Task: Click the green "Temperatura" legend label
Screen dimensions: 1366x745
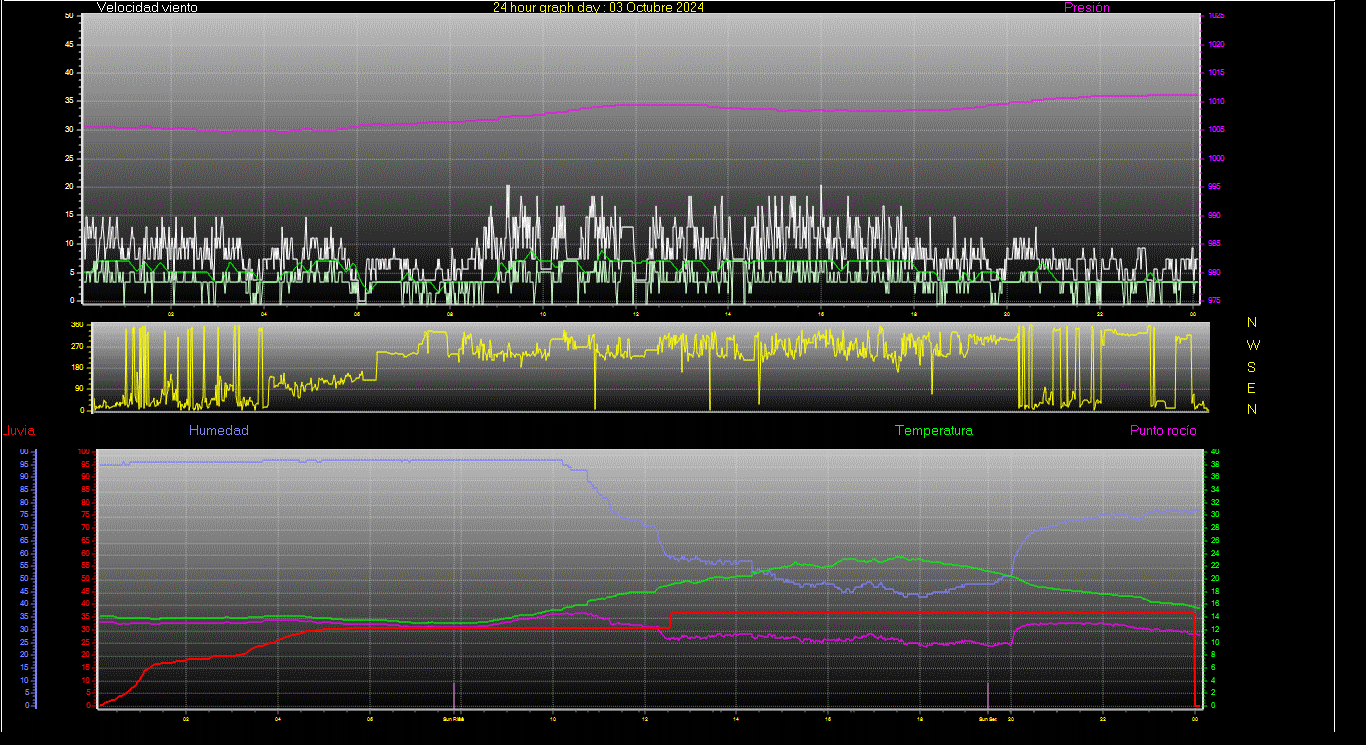Action: [x=933, y=430]
